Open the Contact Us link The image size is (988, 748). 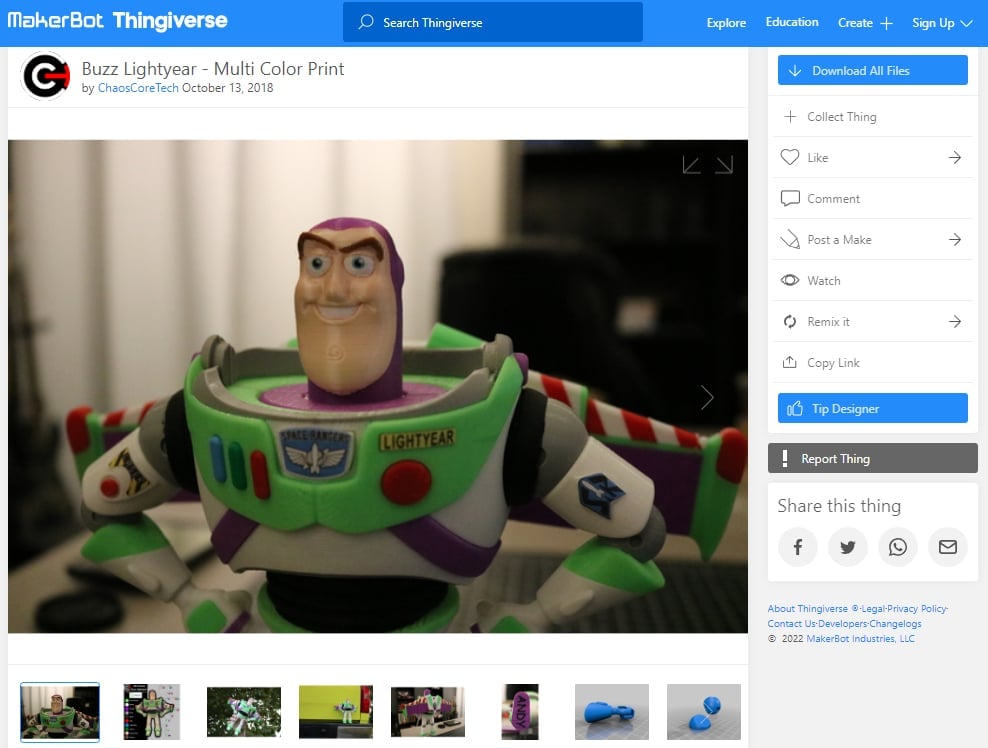(791, 624)
